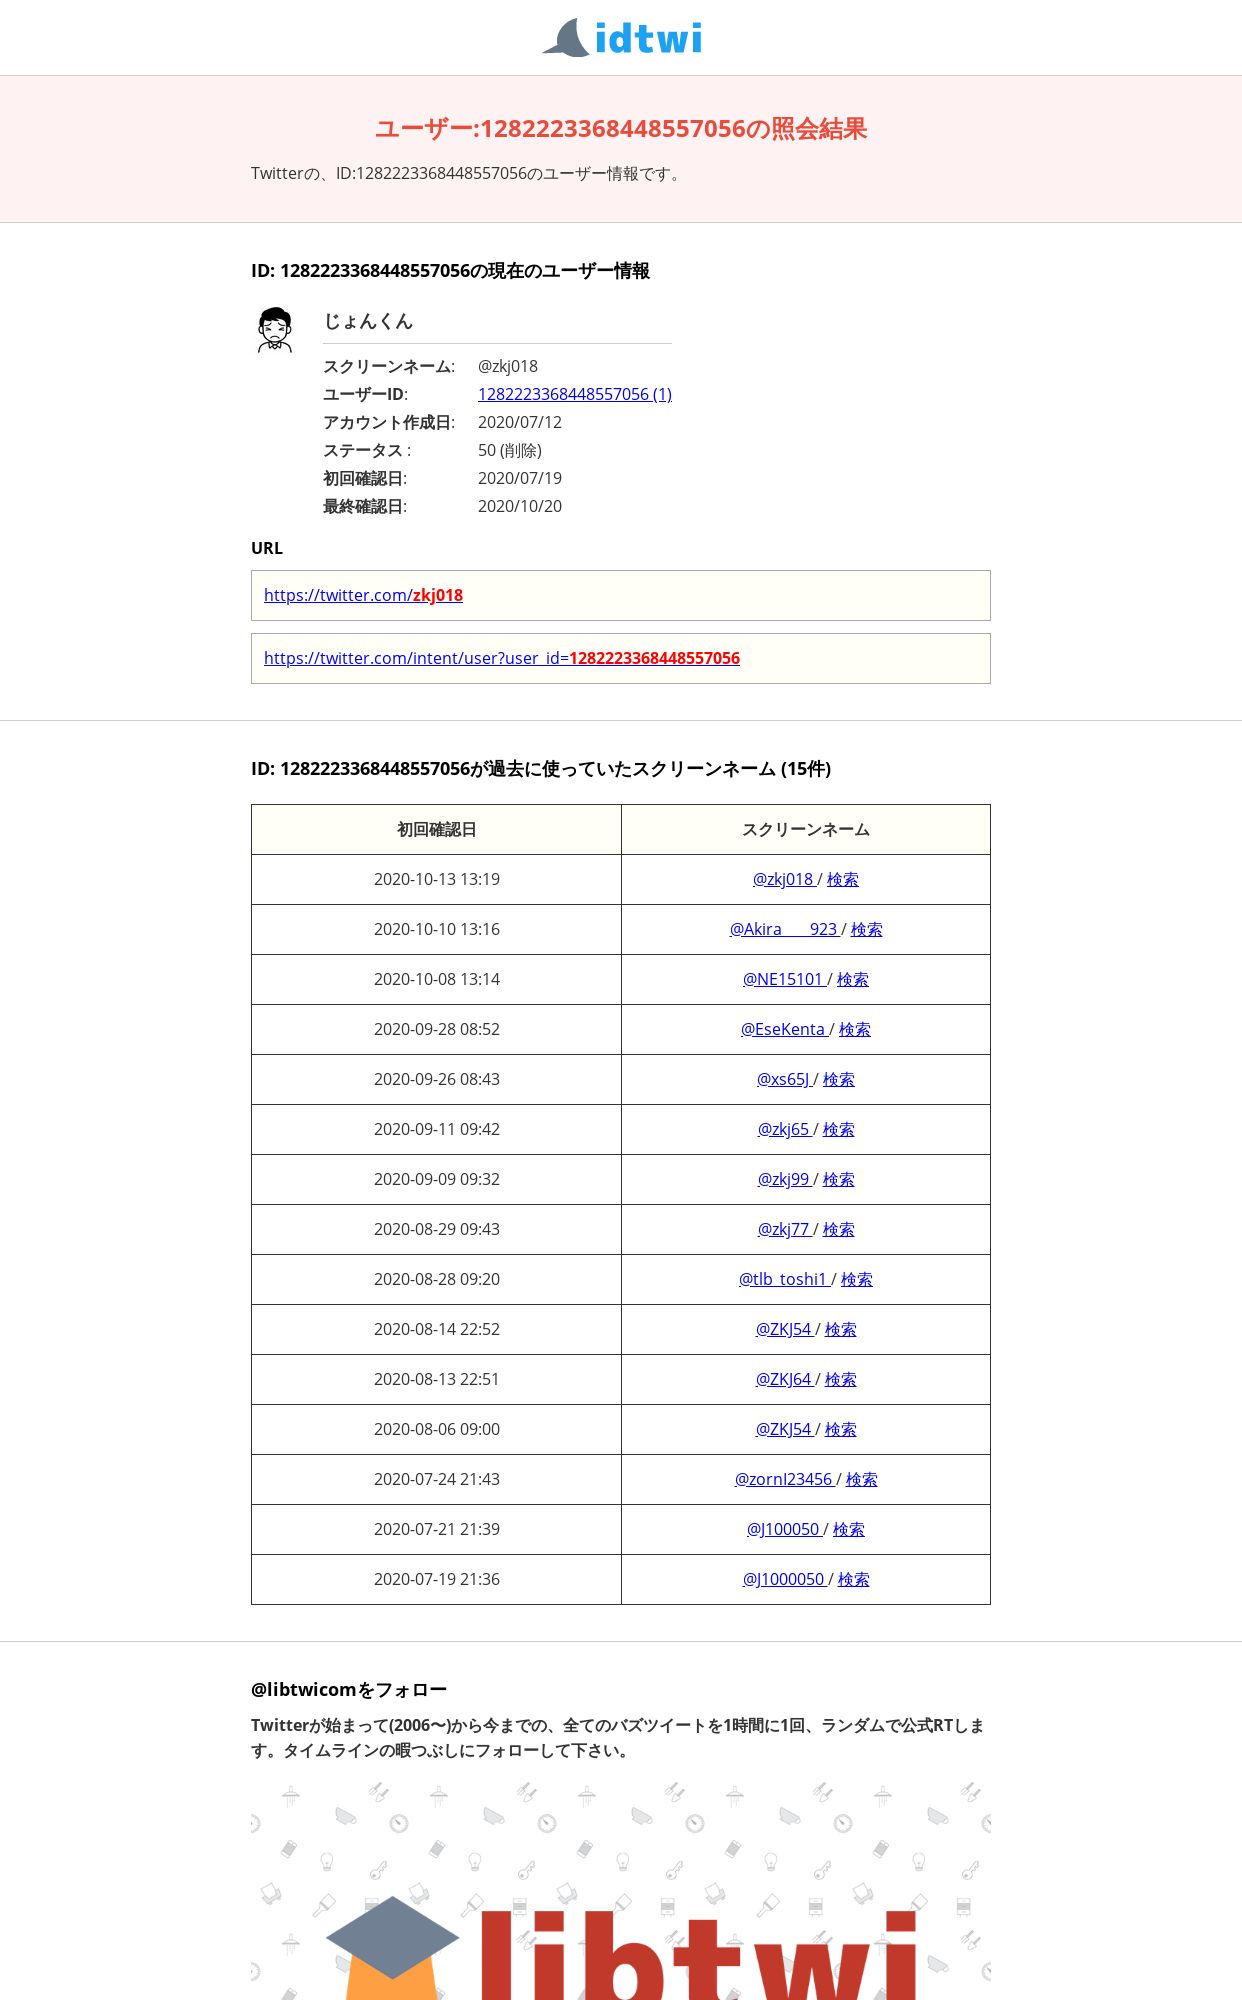Image resolution: width=1242 pixels, height=2000 pixels.
Task: Click 検索 next to @J100050
Action: tap(849, 1529)
